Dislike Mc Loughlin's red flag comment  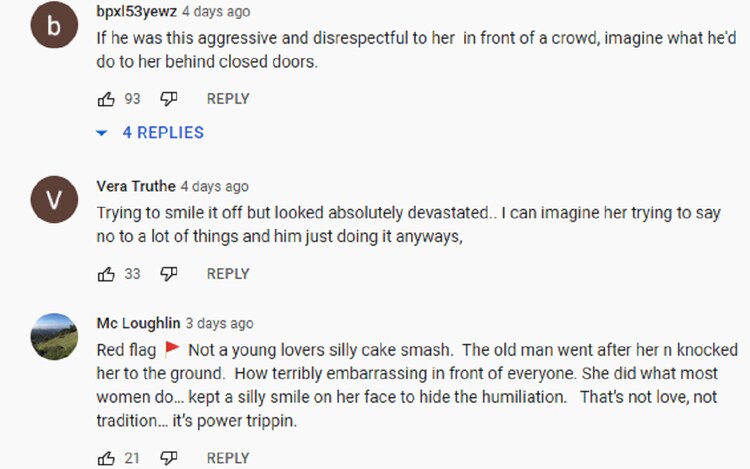(x=169, y=458)
